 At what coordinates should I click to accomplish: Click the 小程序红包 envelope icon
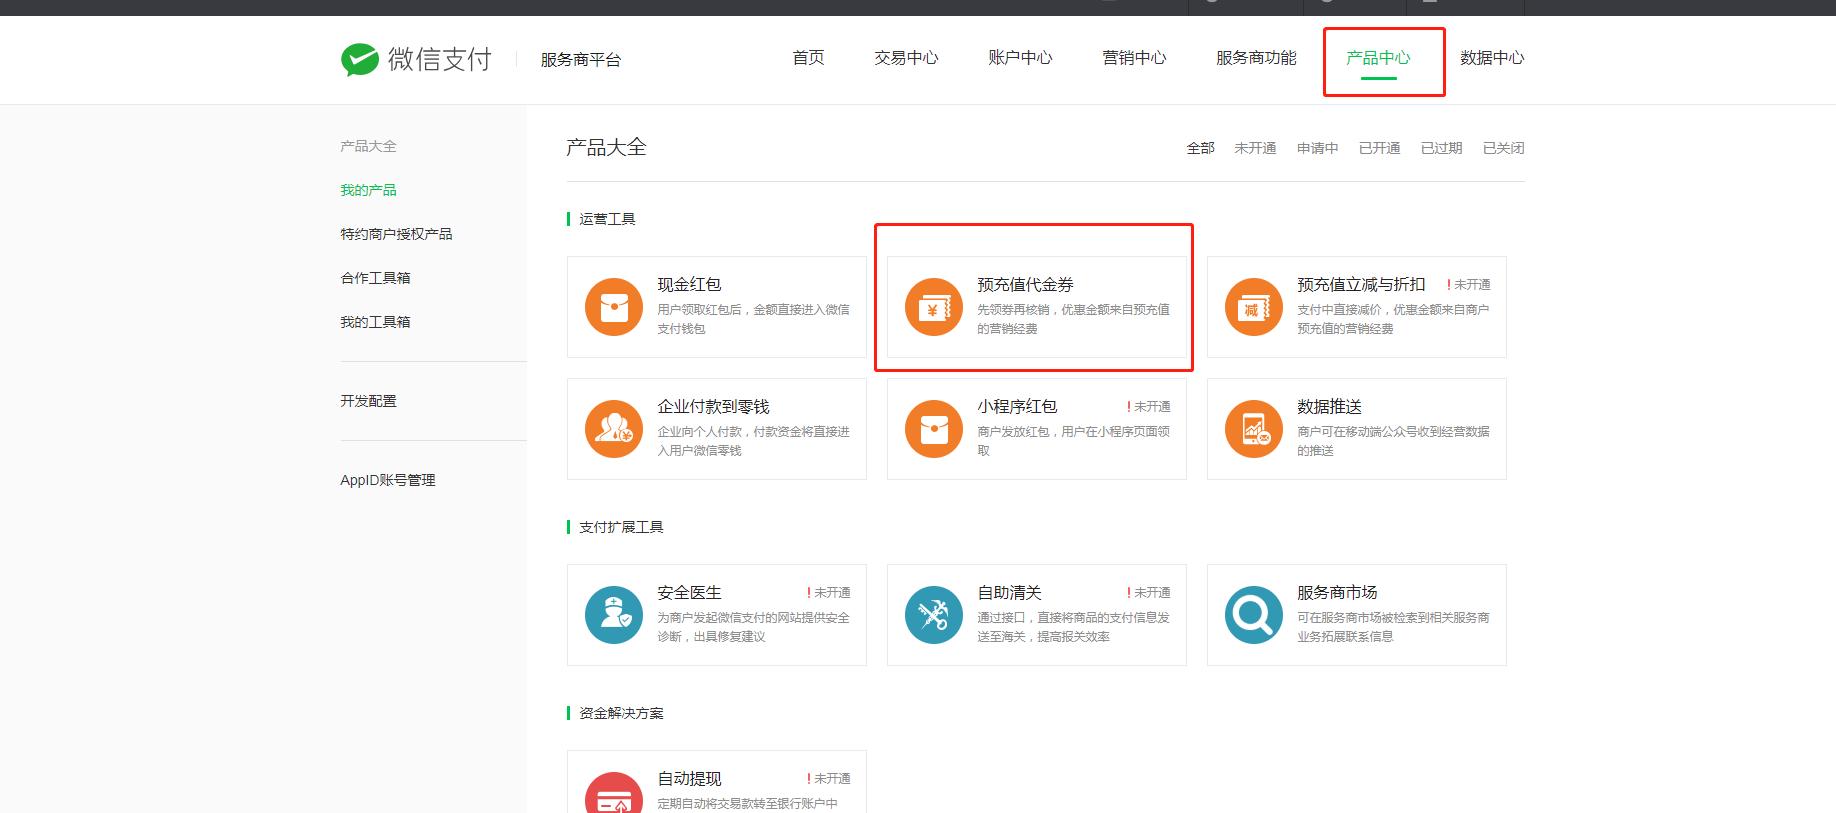point(934,429)
